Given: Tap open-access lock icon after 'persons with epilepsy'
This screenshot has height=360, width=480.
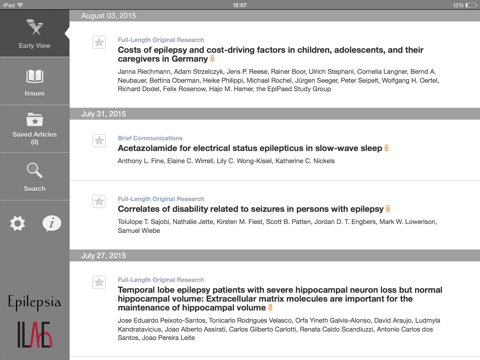Looking at the screenshot, I should 388,209.
